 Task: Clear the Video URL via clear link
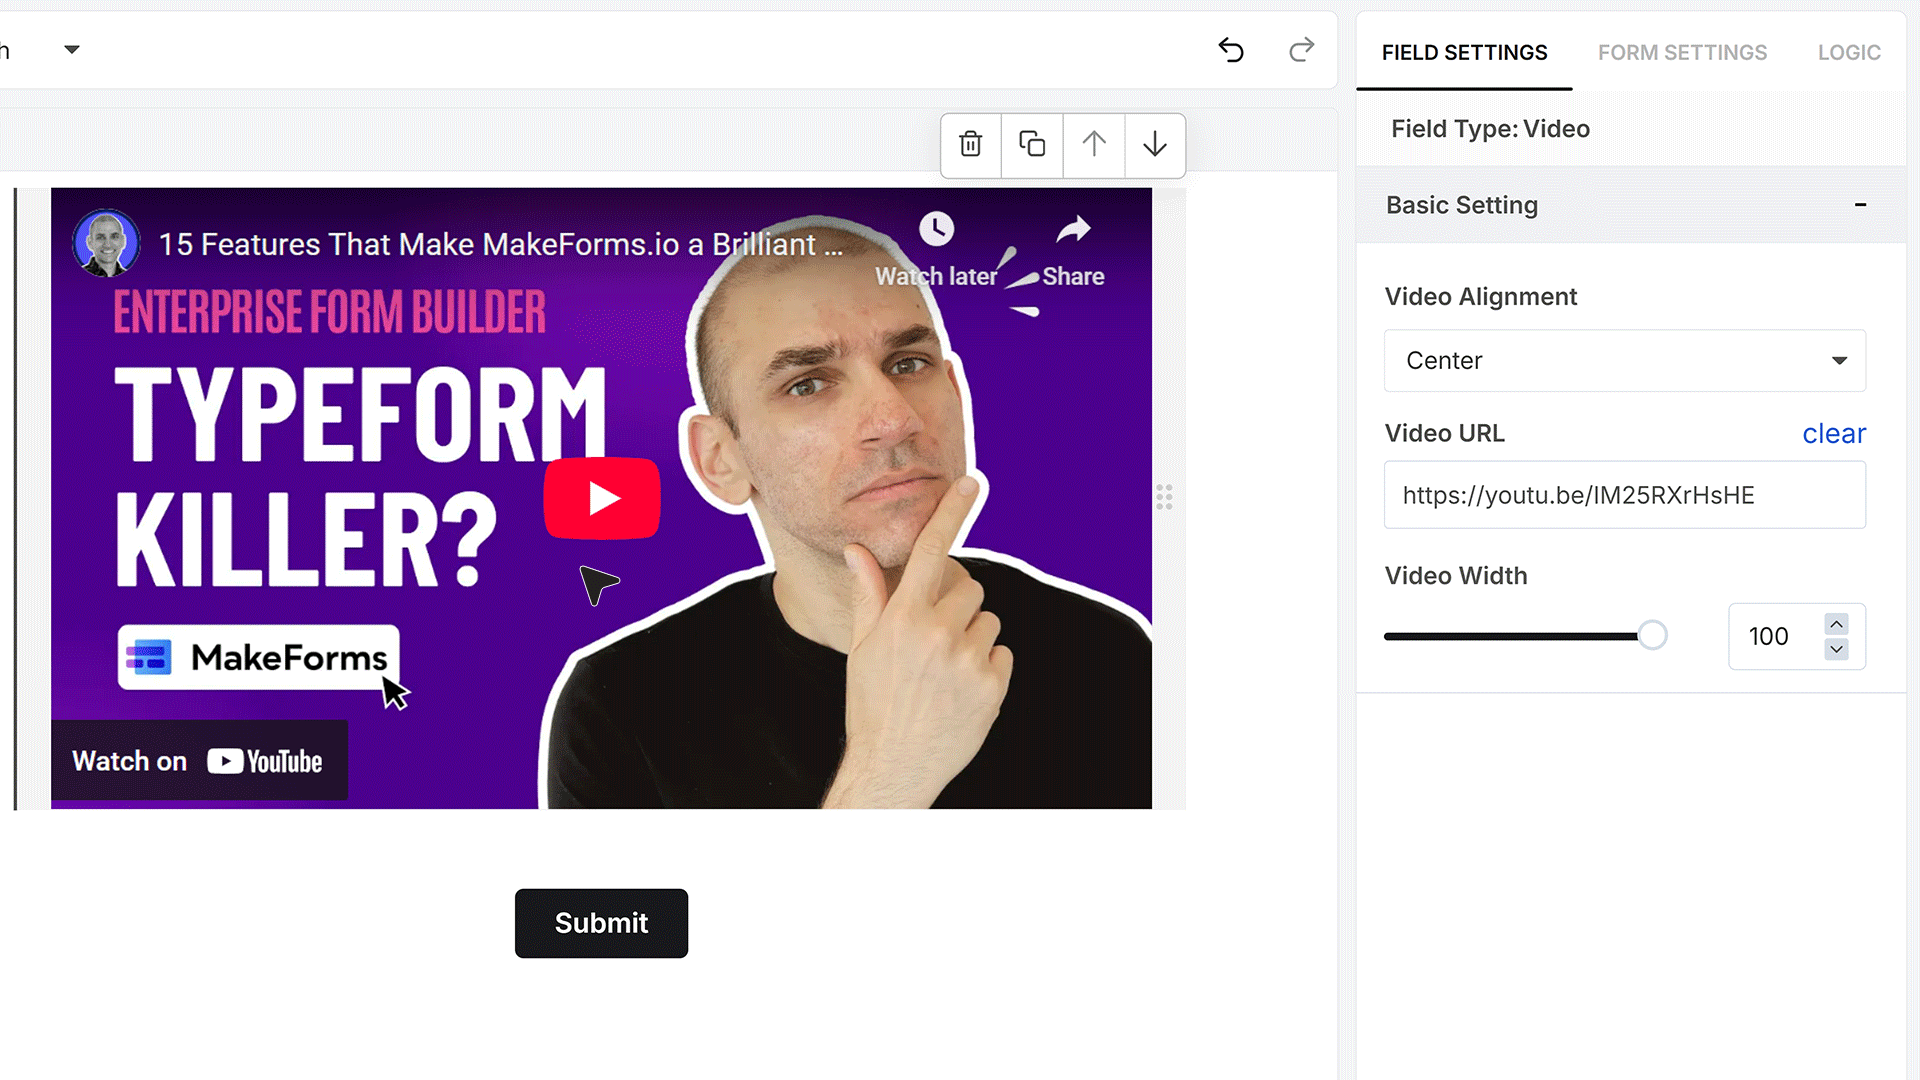pyautogui.click(x=1834, y=434)
